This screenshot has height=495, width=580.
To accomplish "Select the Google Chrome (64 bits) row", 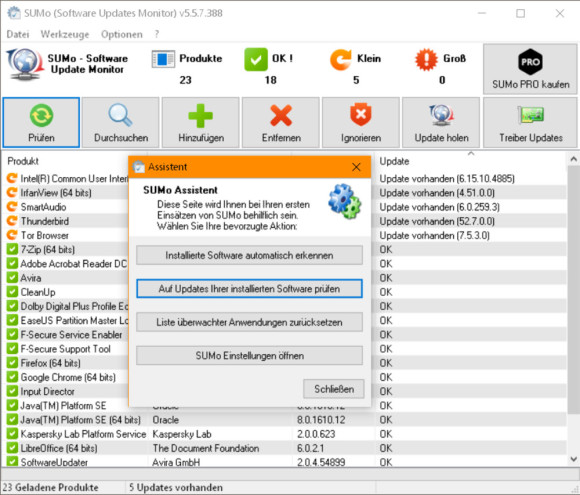I will click(x=68, y=377).
